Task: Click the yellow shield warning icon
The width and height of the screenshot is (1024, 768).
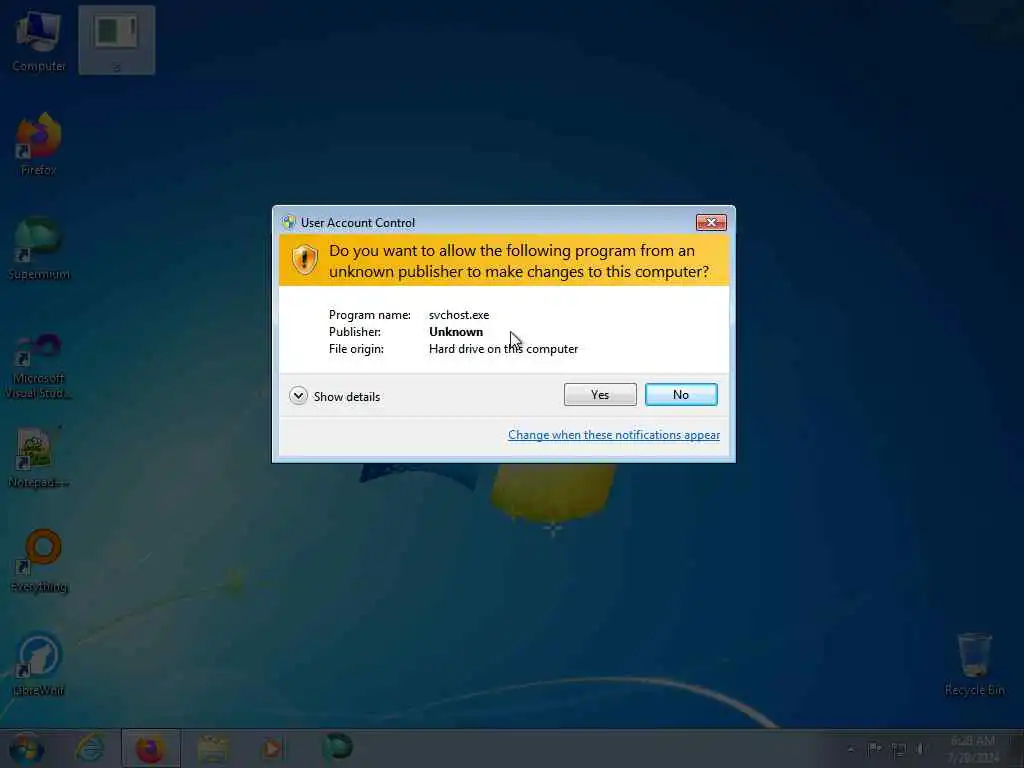Action: (x=304, y=260)
